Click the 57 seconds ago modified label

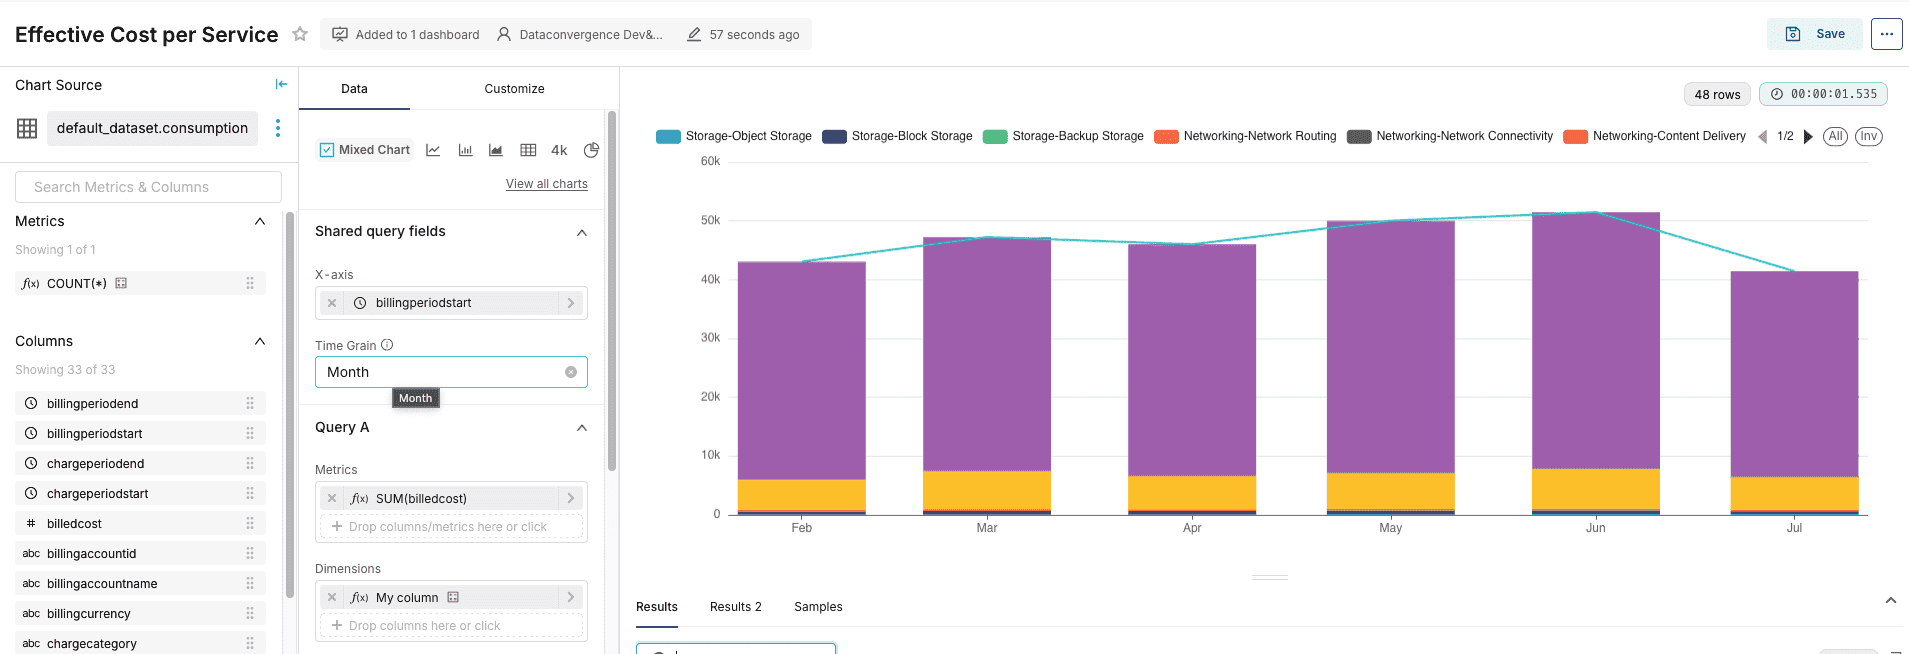point(744,34)
